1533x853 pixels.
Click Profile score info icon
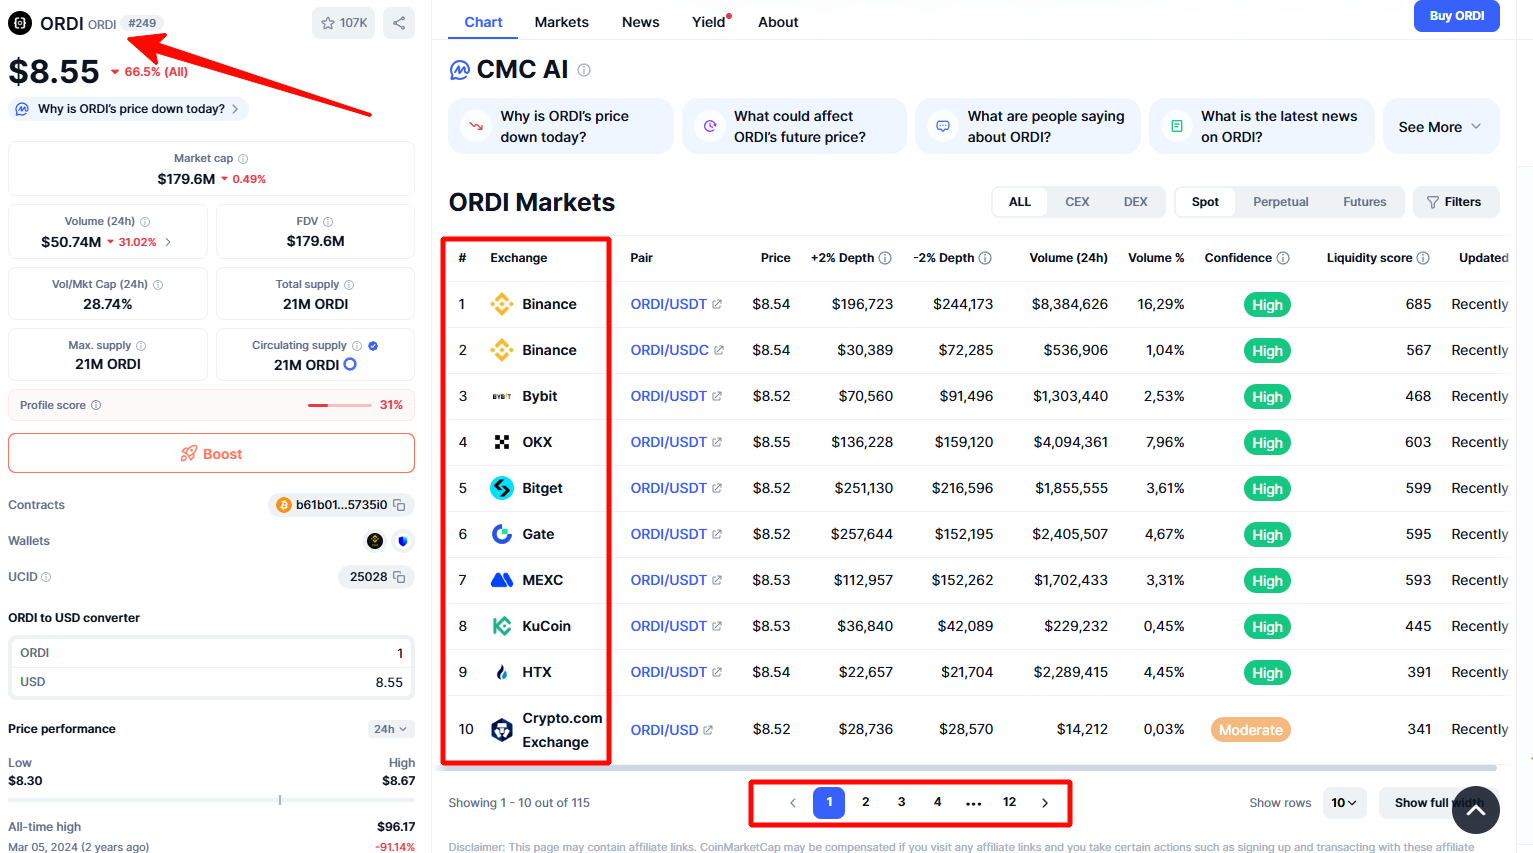(96, 405)
